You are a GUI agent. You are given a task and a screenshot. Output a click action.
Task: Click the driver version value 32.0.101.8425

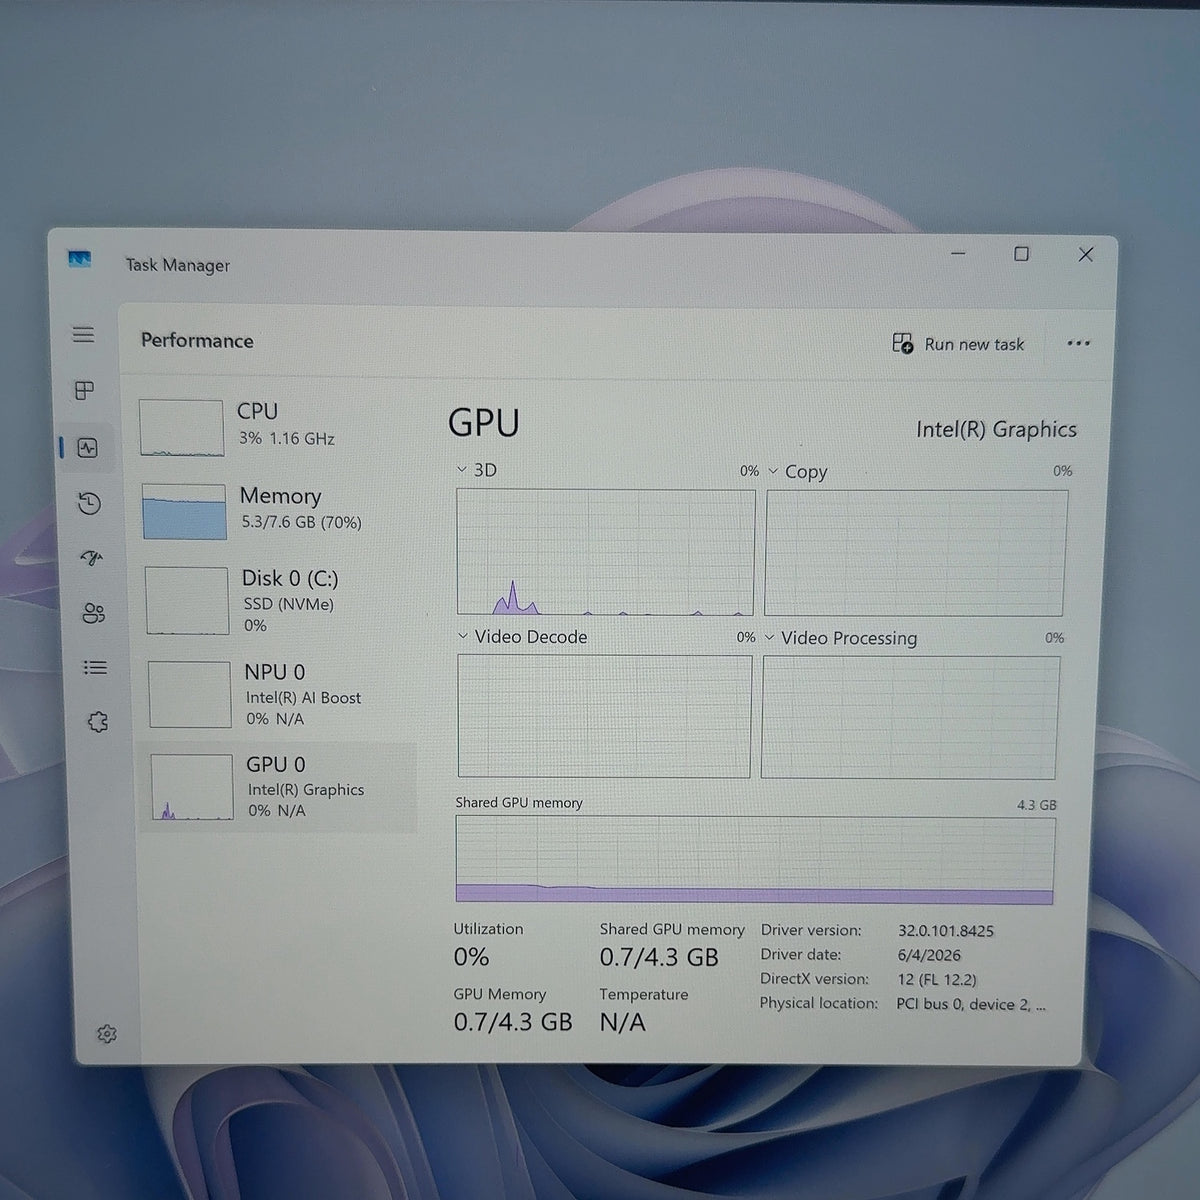[x=946, y=931]
